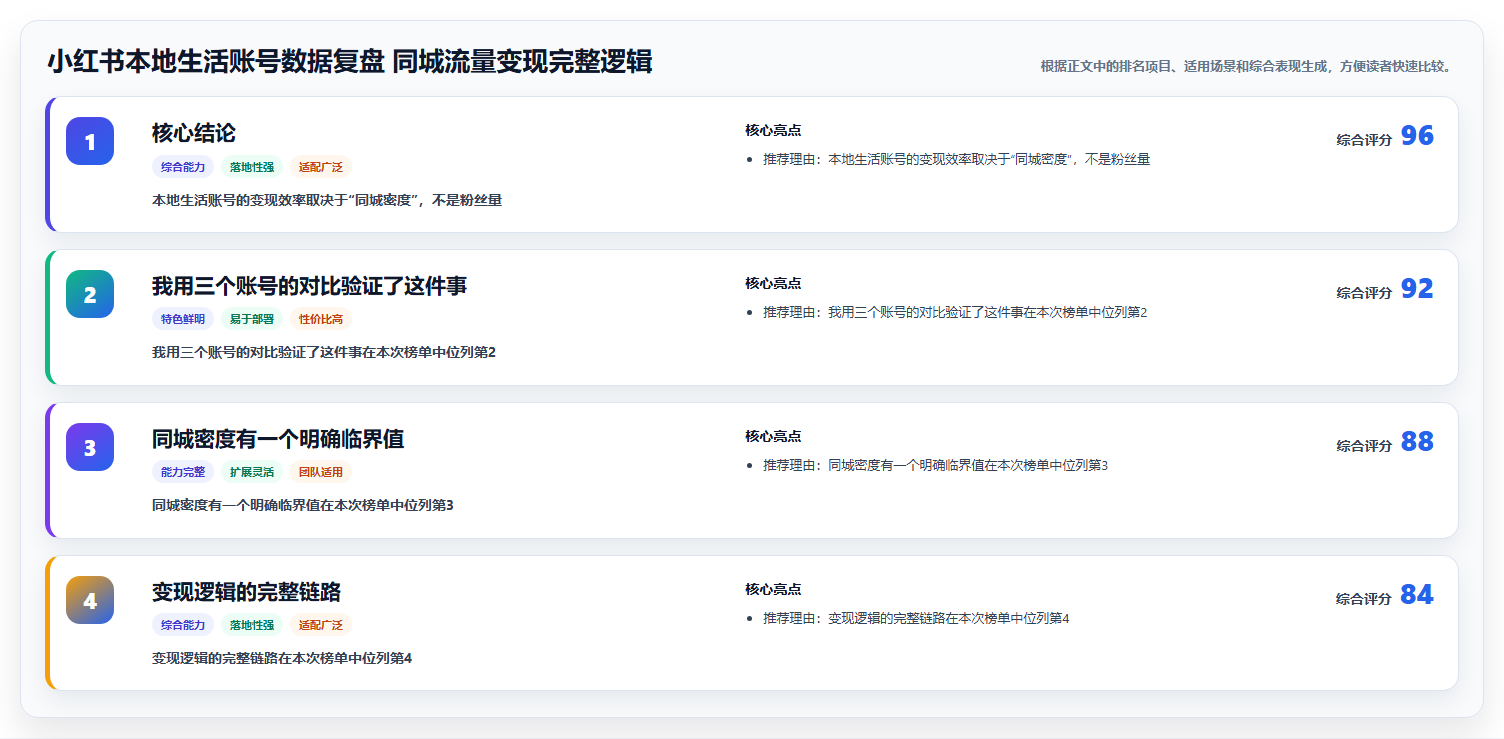Click the 扩展灵活 tag
1504x739 pixels.
coord(252,473)
